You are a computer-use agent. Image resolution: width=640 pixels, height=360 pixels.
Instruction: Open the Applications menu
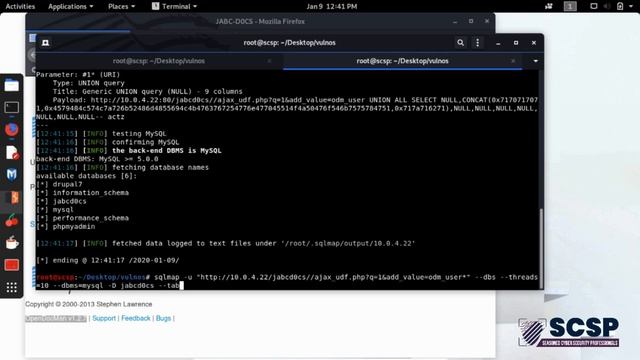tap(70, 6)
